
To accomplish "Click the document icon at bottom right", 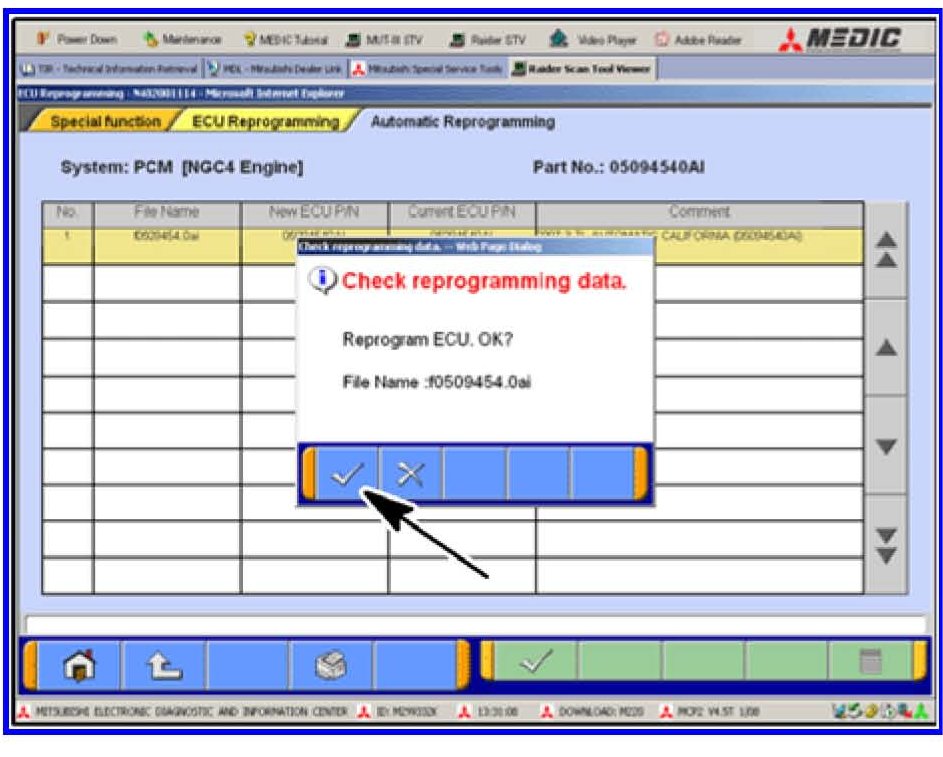I will [x=870, y=662].
